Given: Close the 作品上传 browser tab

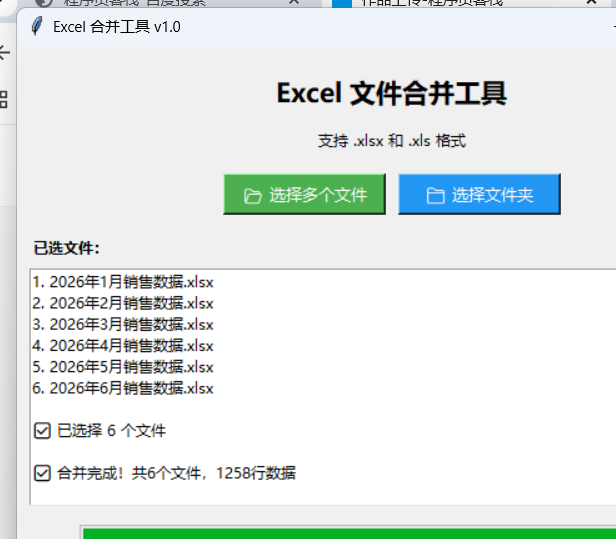Looking at the screenshot, I should pos(592,2).
